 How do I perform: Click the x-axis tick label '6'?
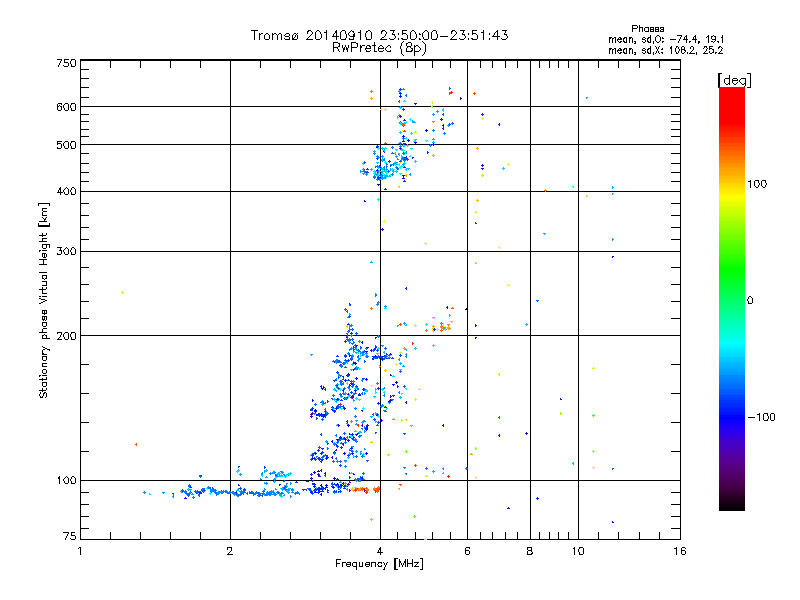[x=467, y=551]
